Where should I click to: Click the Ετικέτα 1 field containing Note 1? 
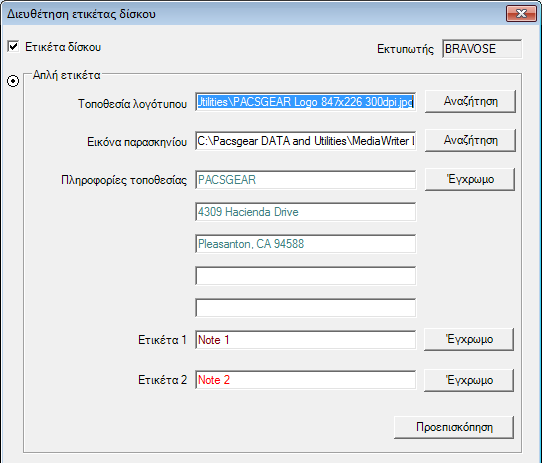tap(306, 340)
